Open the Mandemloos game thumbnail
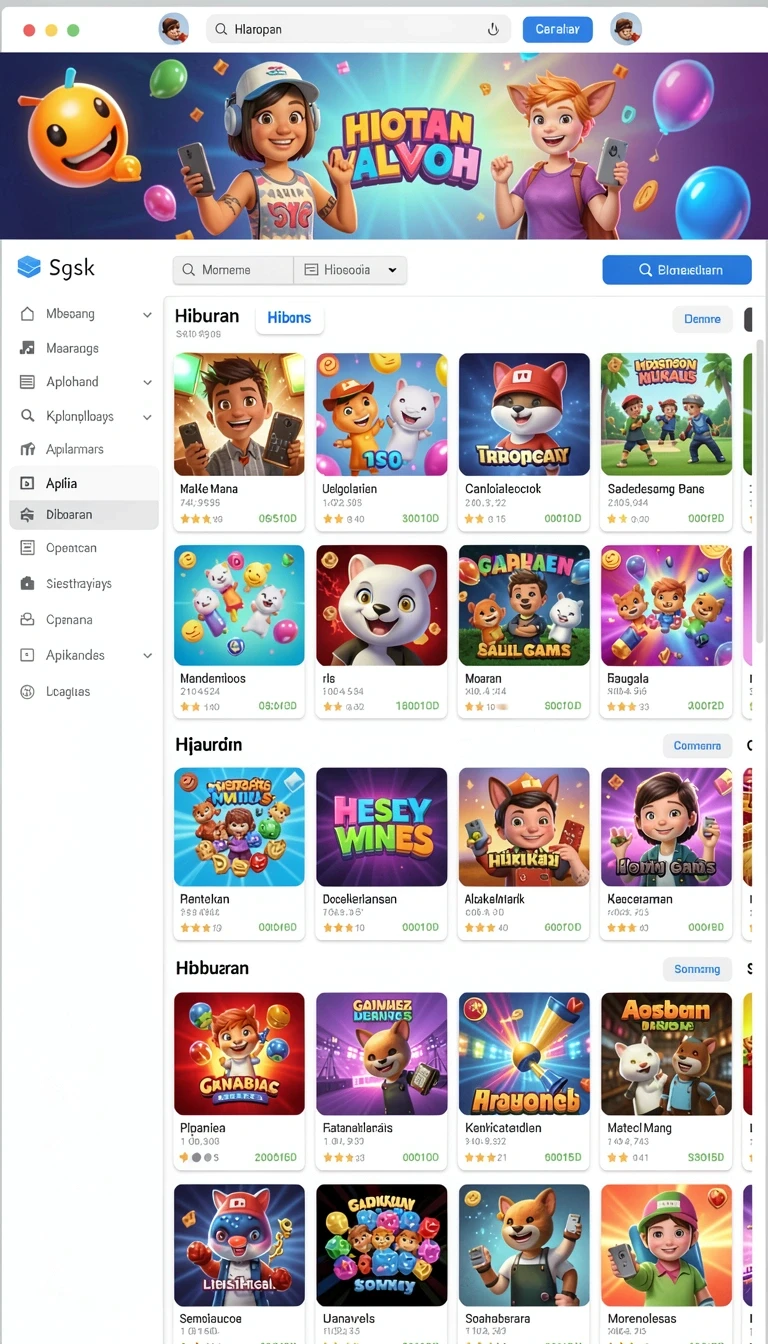The image size is (768, 1344). (x=239, y=605)
